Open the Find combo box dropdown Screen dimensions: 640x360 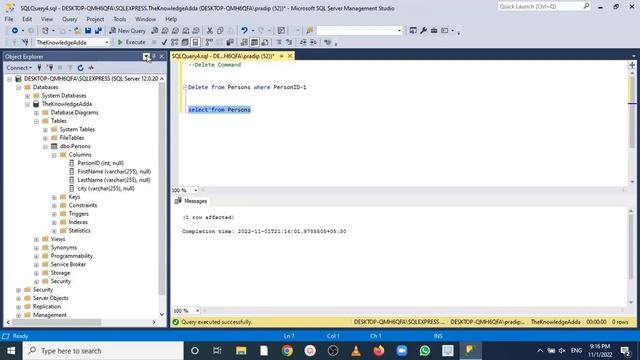pos(399,31)
